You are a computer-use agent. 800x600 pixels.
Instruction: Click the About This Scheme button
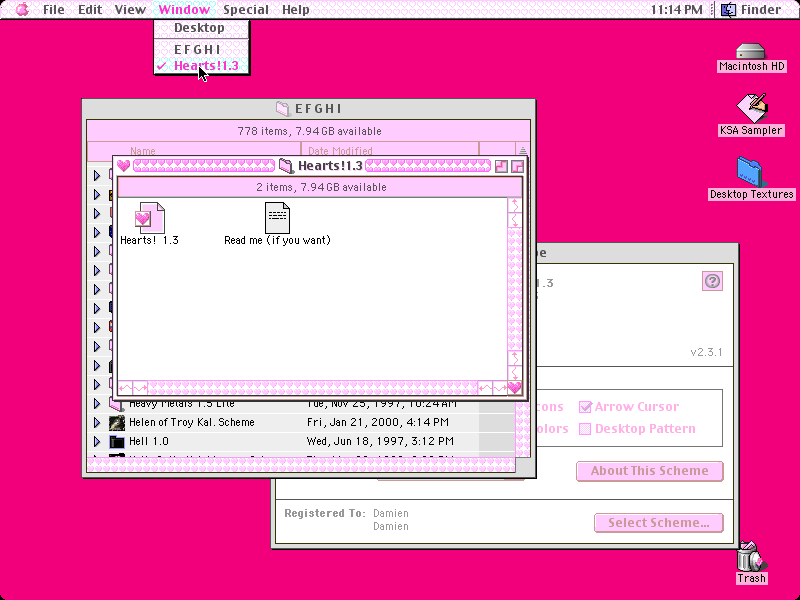coord(649,471)
